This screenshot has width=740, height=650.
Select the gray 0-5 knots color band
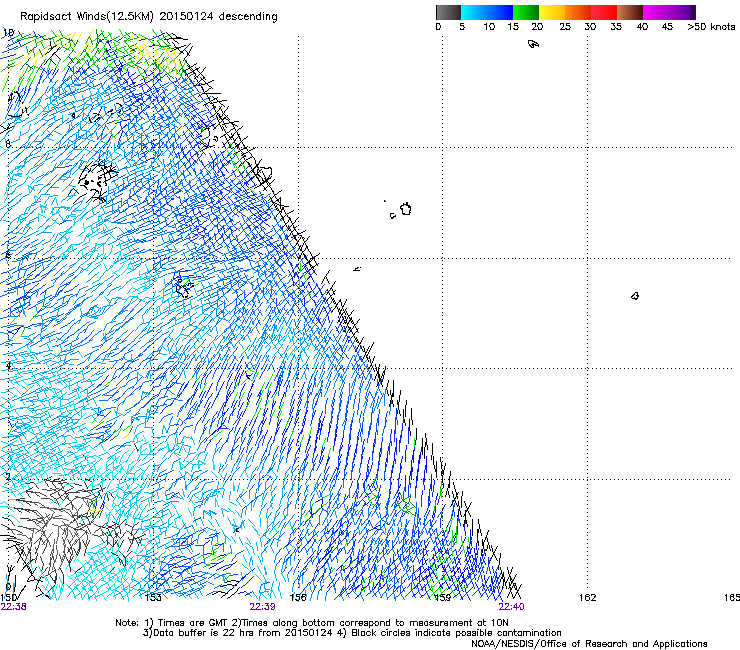[x=448, y=12]
